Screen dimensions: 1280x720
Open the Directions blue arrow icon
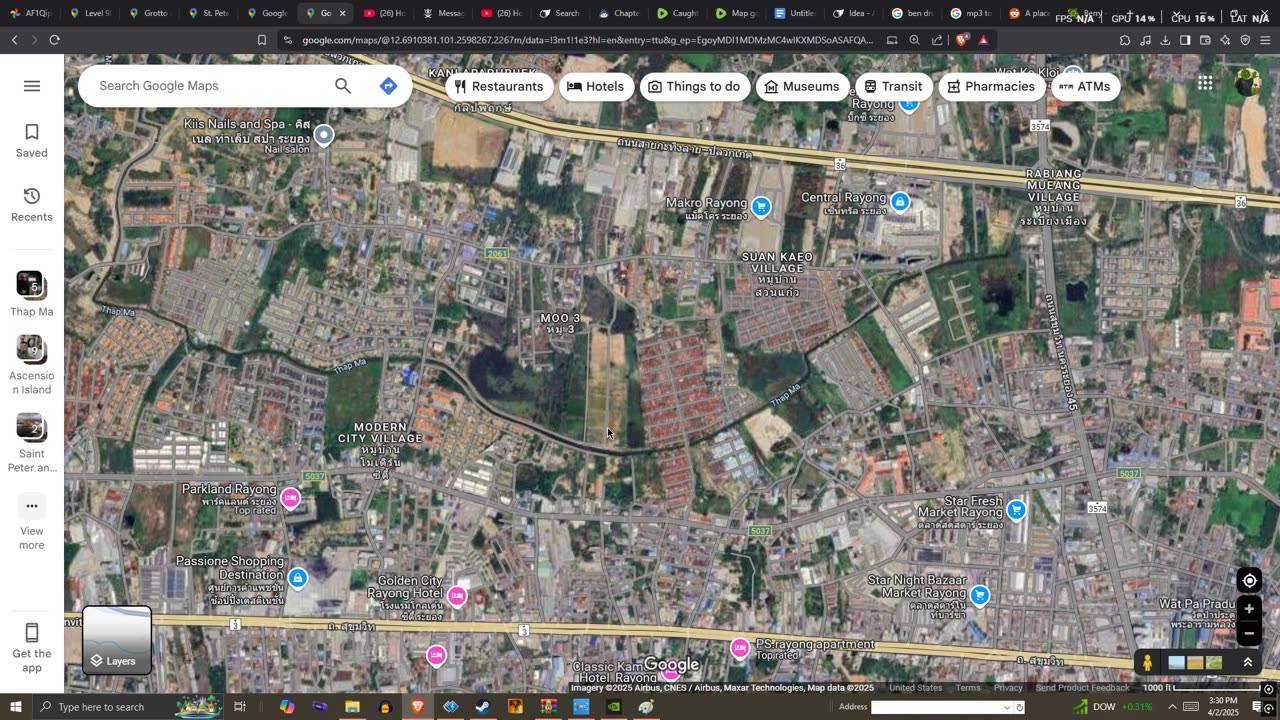(389, 86)
